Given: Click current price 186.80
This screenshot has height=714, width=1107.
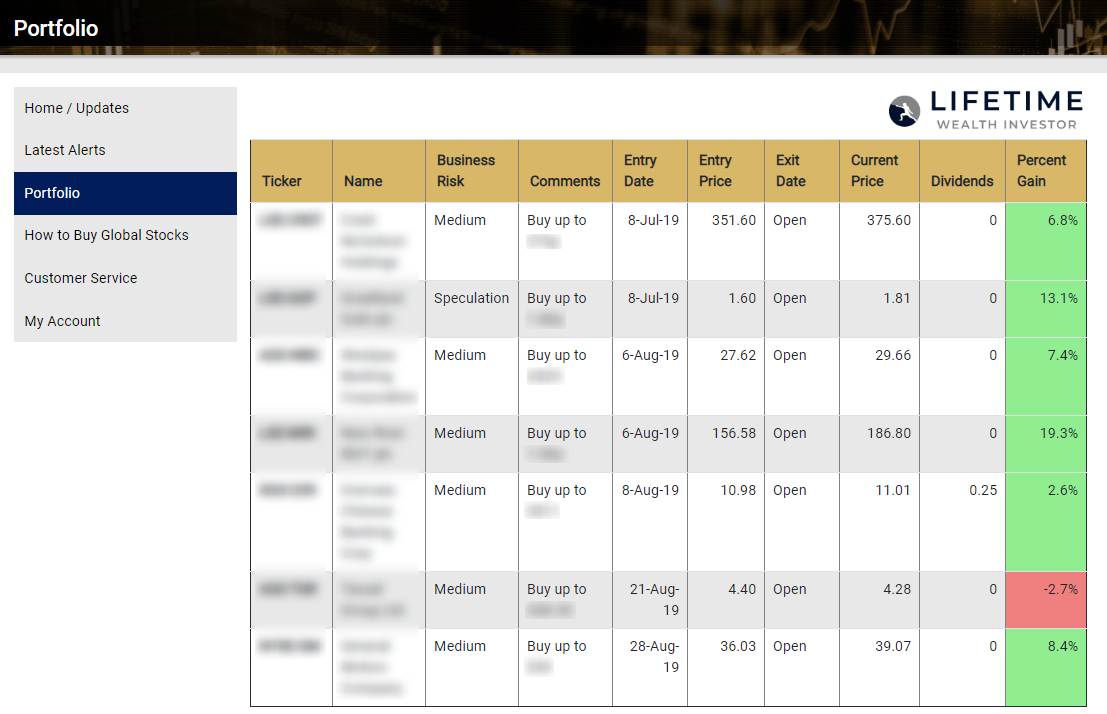Looking at the screenshot, I should [x=889, y=433].
